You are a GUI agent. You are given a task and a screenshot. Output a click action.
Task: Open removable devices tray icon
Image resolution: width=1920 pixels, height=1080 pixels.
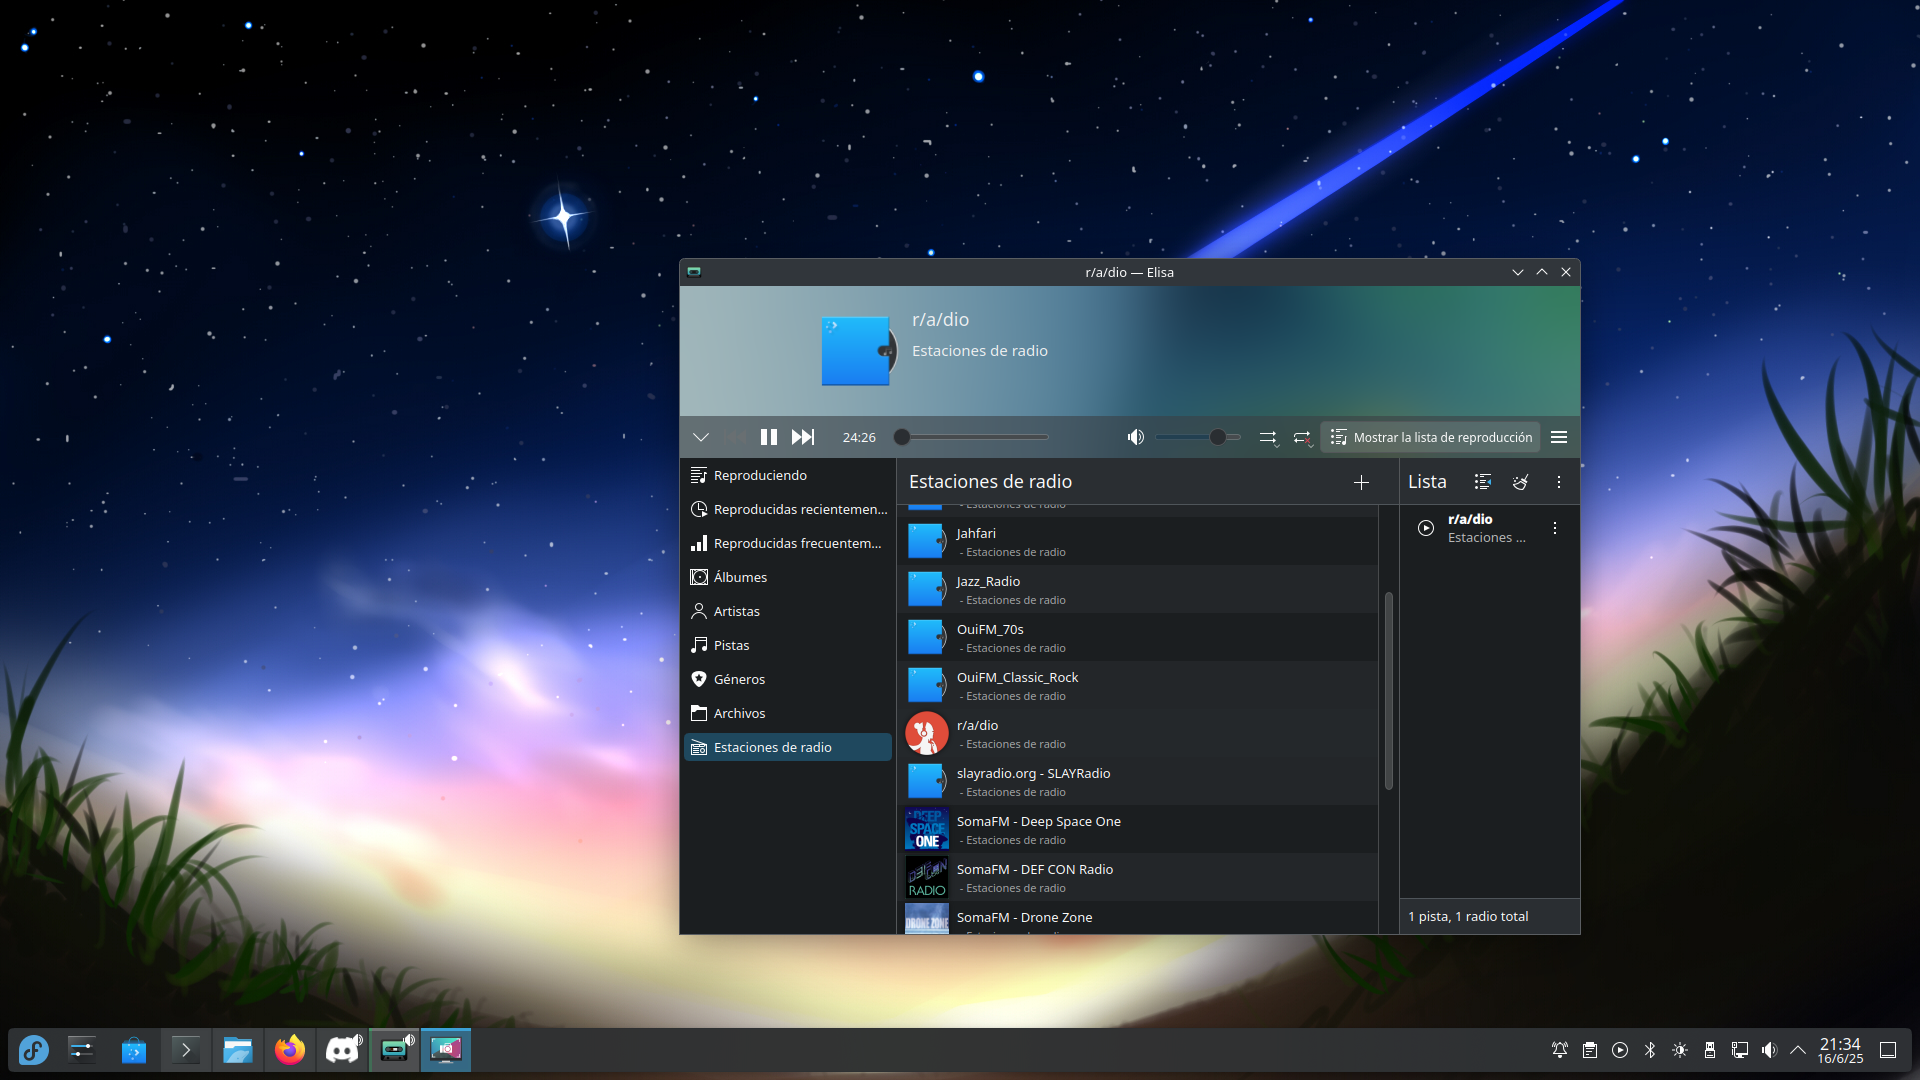[1710, 1050]
